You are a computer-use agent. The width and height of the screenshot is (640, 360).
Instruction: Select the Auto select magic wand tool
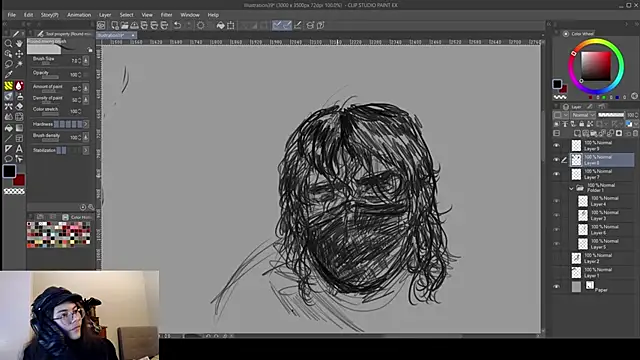[19, 64]
